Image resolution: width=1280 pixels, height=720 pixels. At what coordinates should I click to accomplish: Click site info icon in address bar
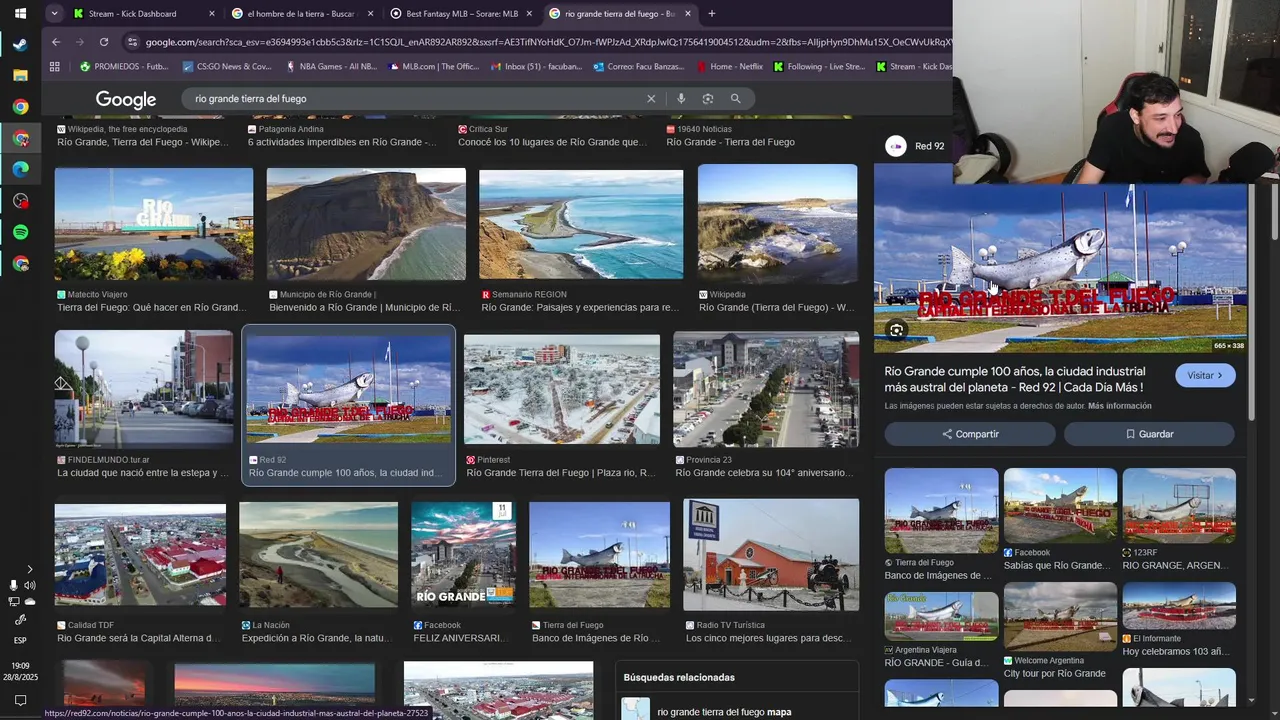tap(132, 42)
